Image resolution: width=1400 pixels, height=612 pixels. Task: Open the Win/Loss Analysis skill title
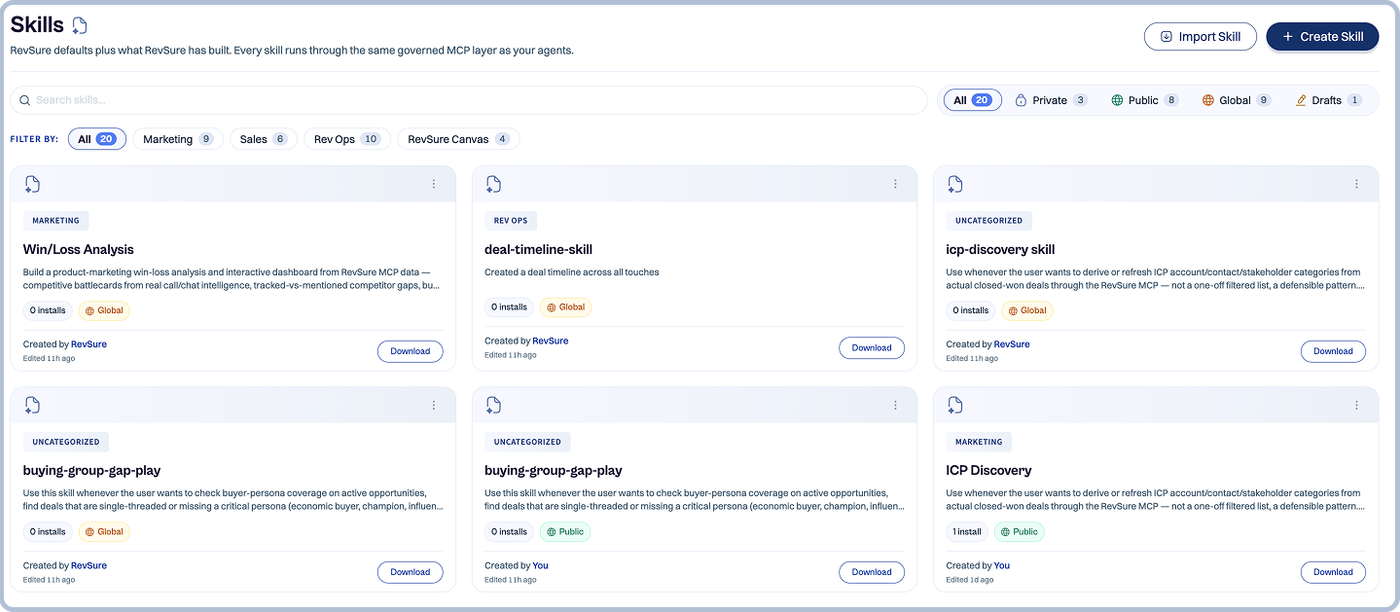click(78, 249)
